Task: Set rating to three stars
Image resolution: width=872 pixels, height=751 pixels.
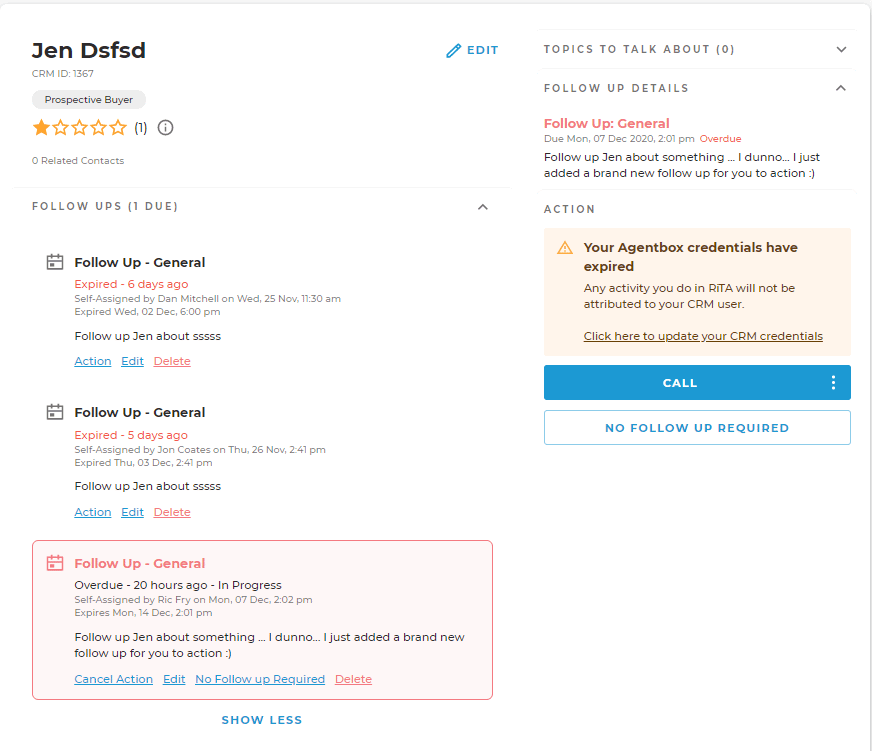Action: pos(80,128)
